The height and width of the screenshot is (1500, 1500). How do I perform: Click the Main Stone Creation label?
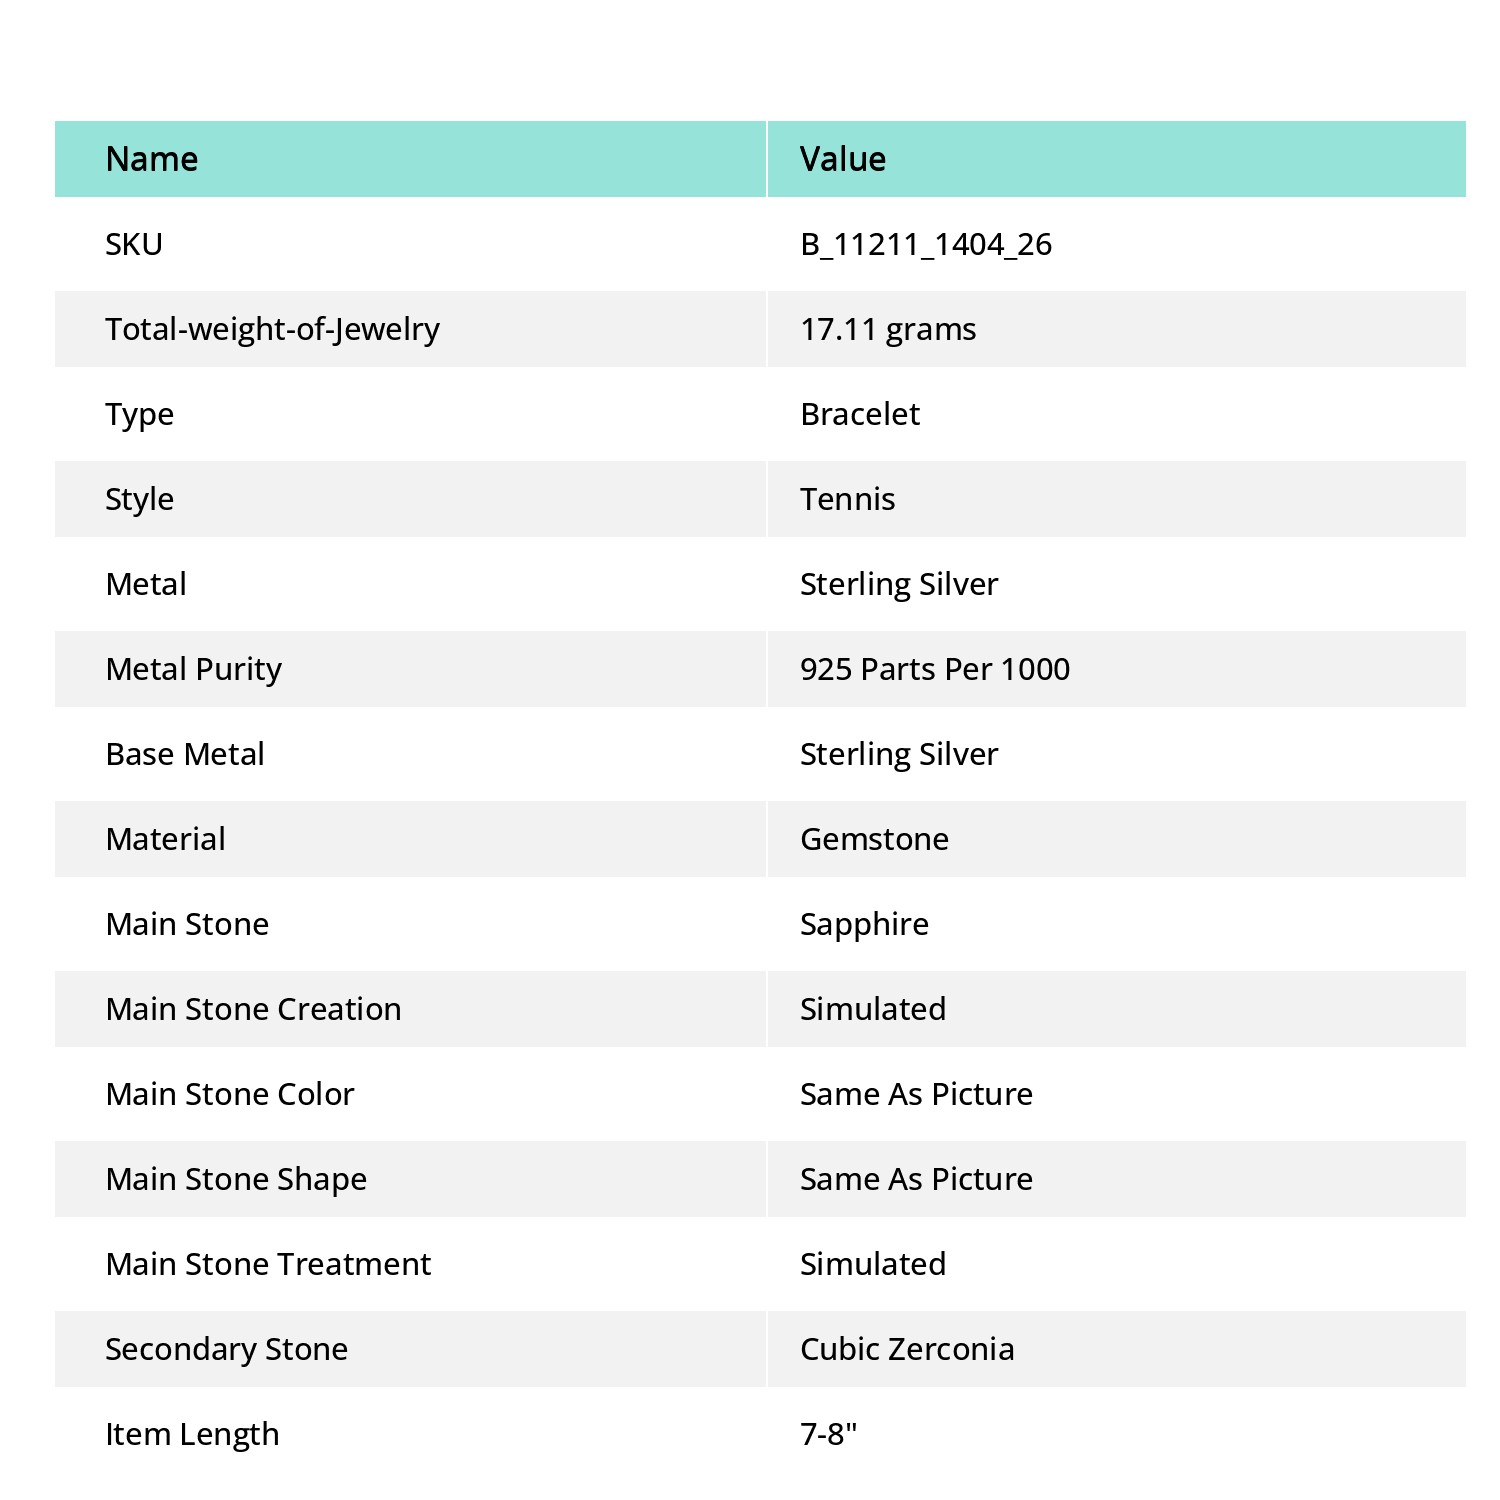coord(254,1009)
